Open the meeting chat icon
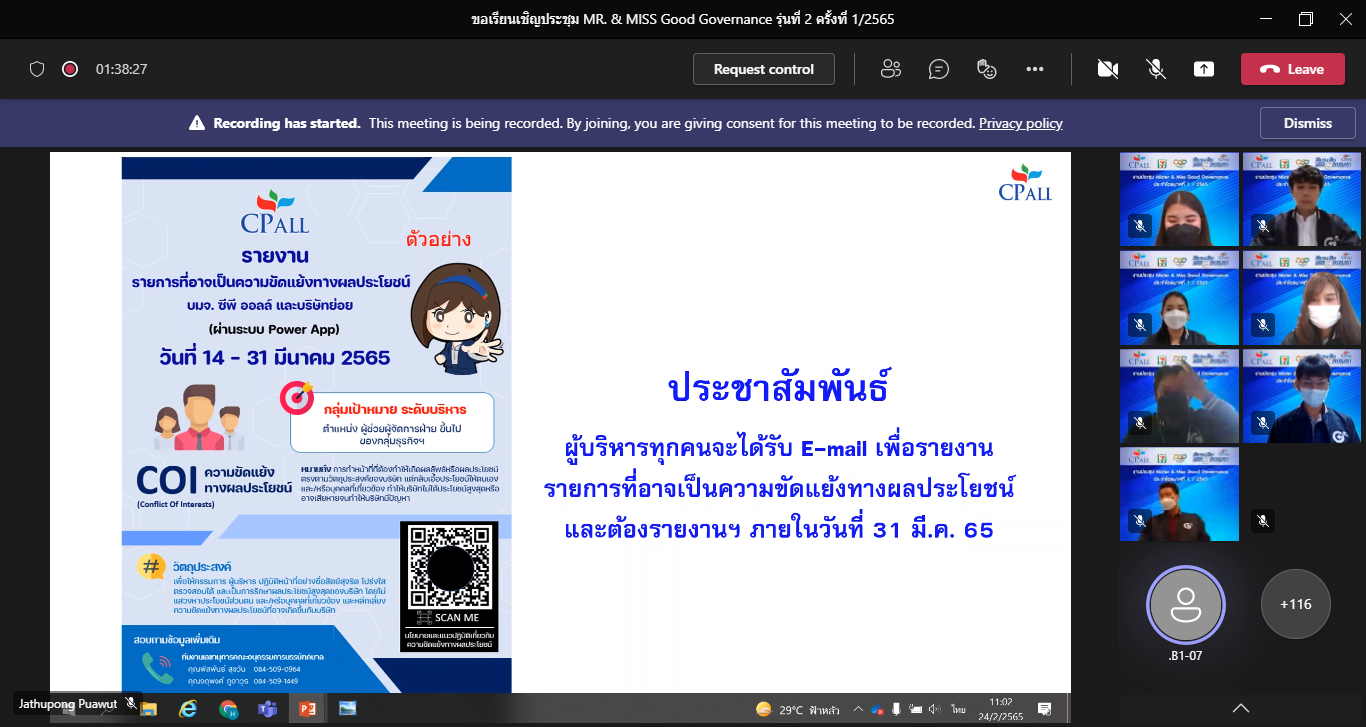 click(938, 69)
